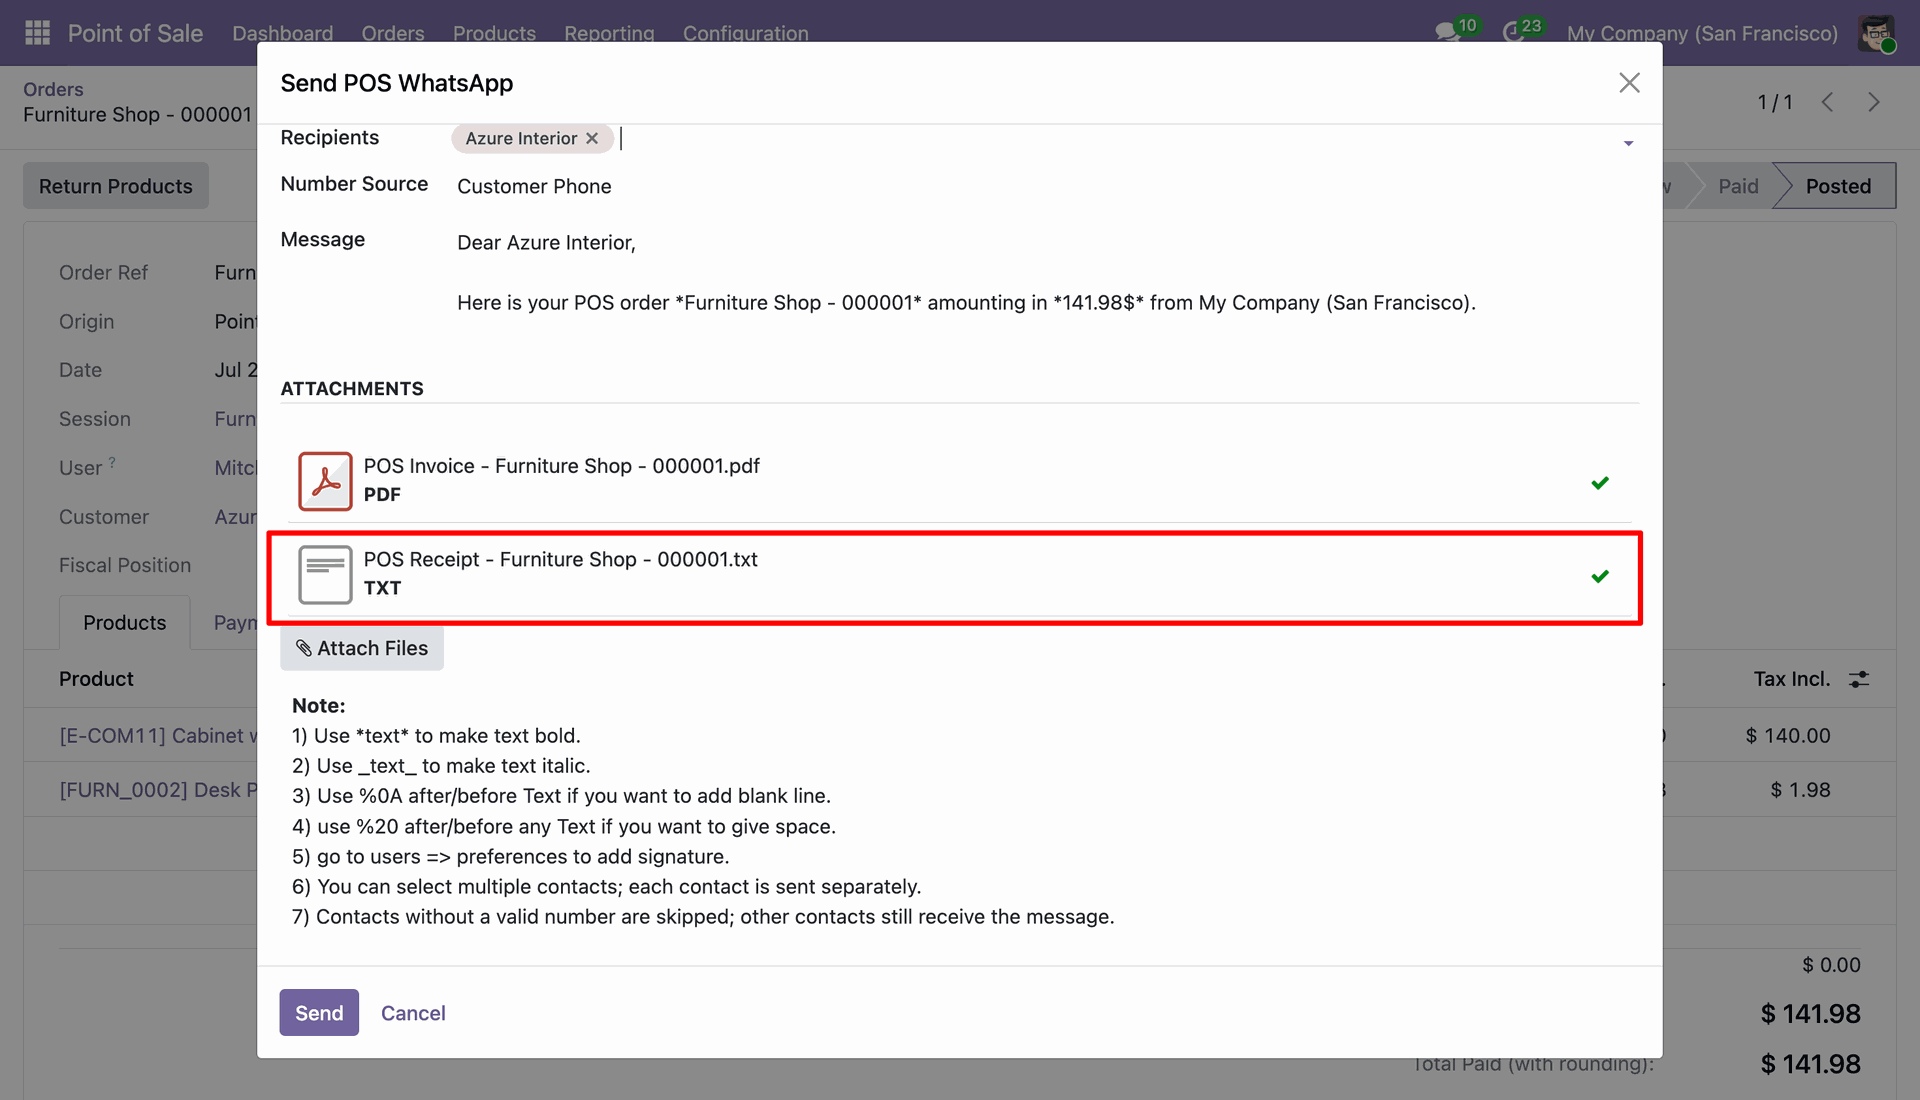
Task: Click the Send button
Action: click(319, 1013)
